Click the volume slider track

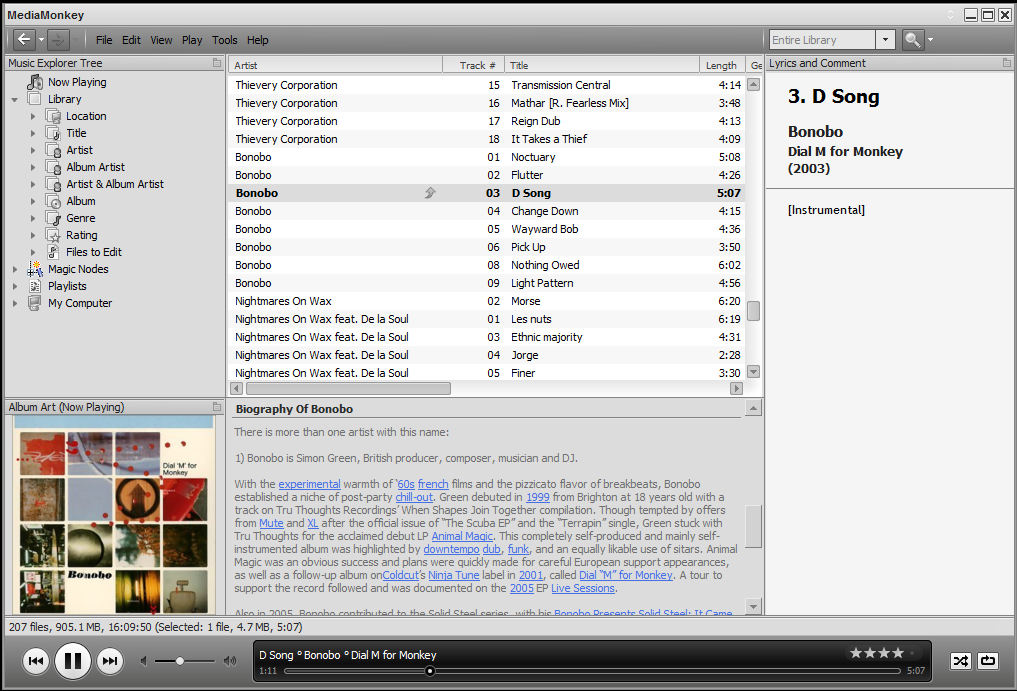tap(185, 661)
